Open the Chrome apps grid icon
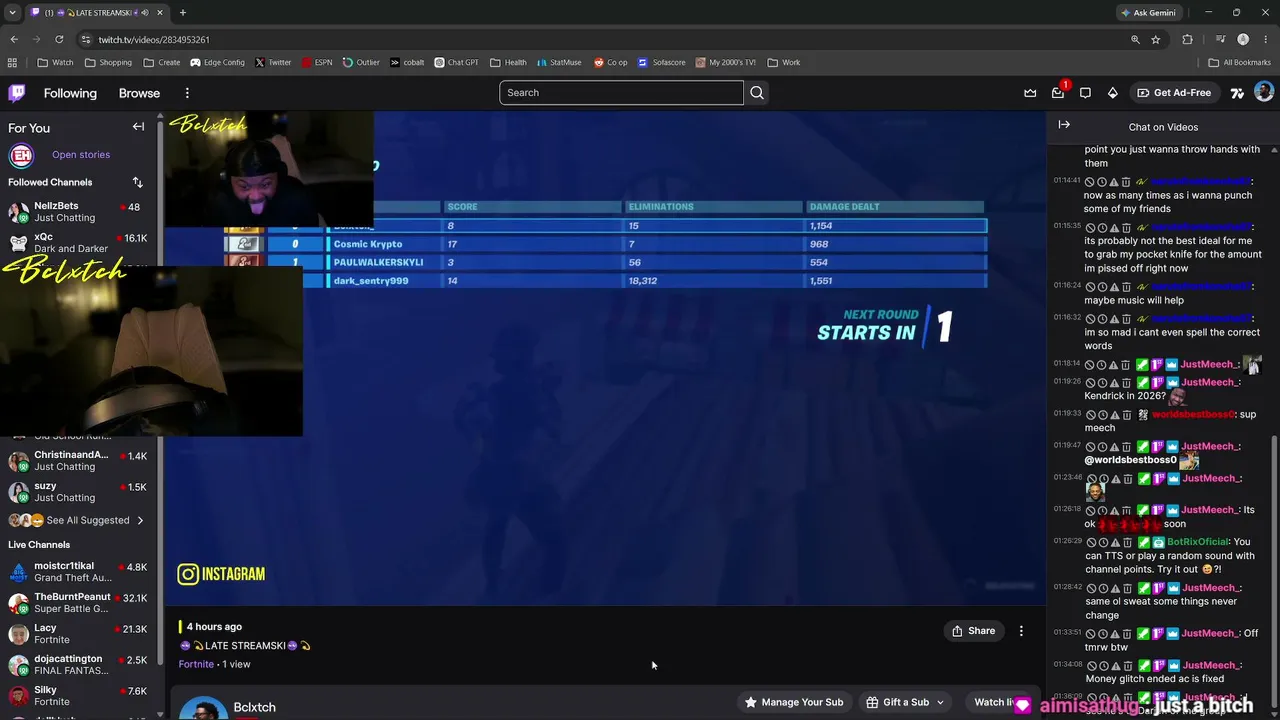 coord(12,62)
